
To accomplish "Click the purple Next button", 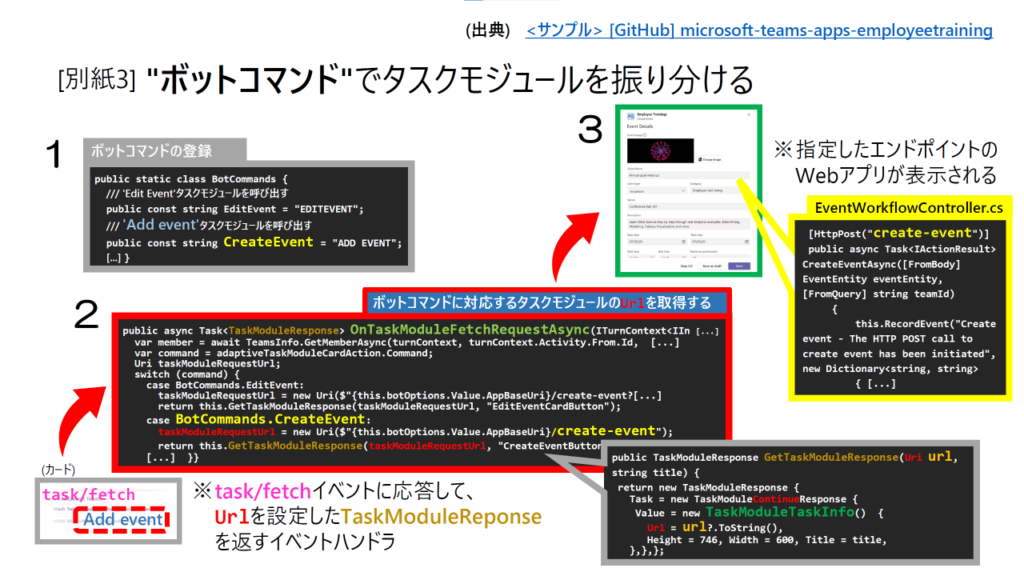I will [x=739, y=266].
